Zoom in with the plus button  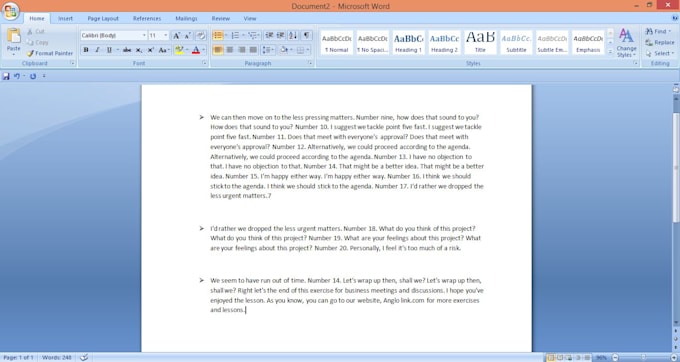pyautogui.click(x=673, y=358)
